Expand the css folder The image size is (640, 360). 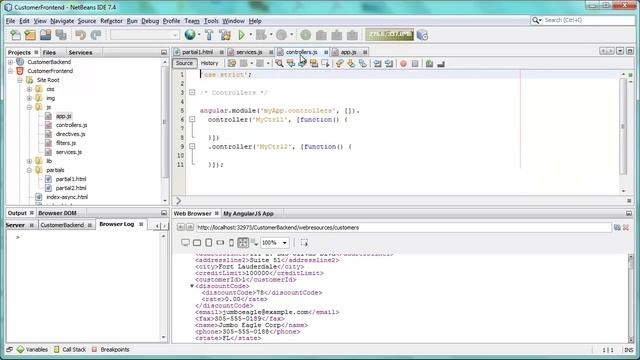click(x=29, y=89)
